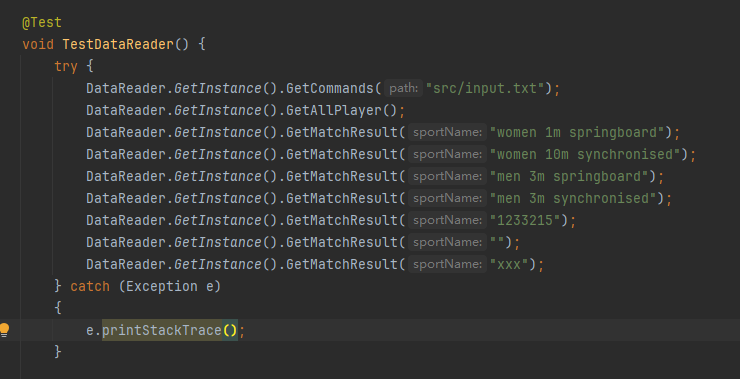Click Exception e in the catch clause
The image size is (740, 379).
tap(169, 286)
